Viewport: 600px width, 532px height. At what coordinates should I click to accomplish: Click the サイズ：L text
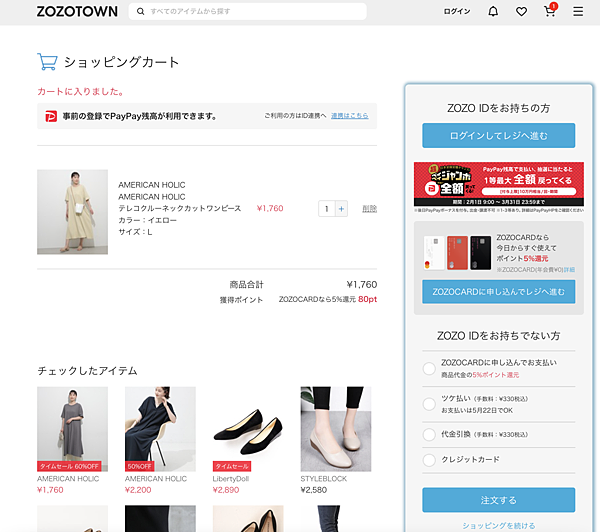tap(135, 232)
